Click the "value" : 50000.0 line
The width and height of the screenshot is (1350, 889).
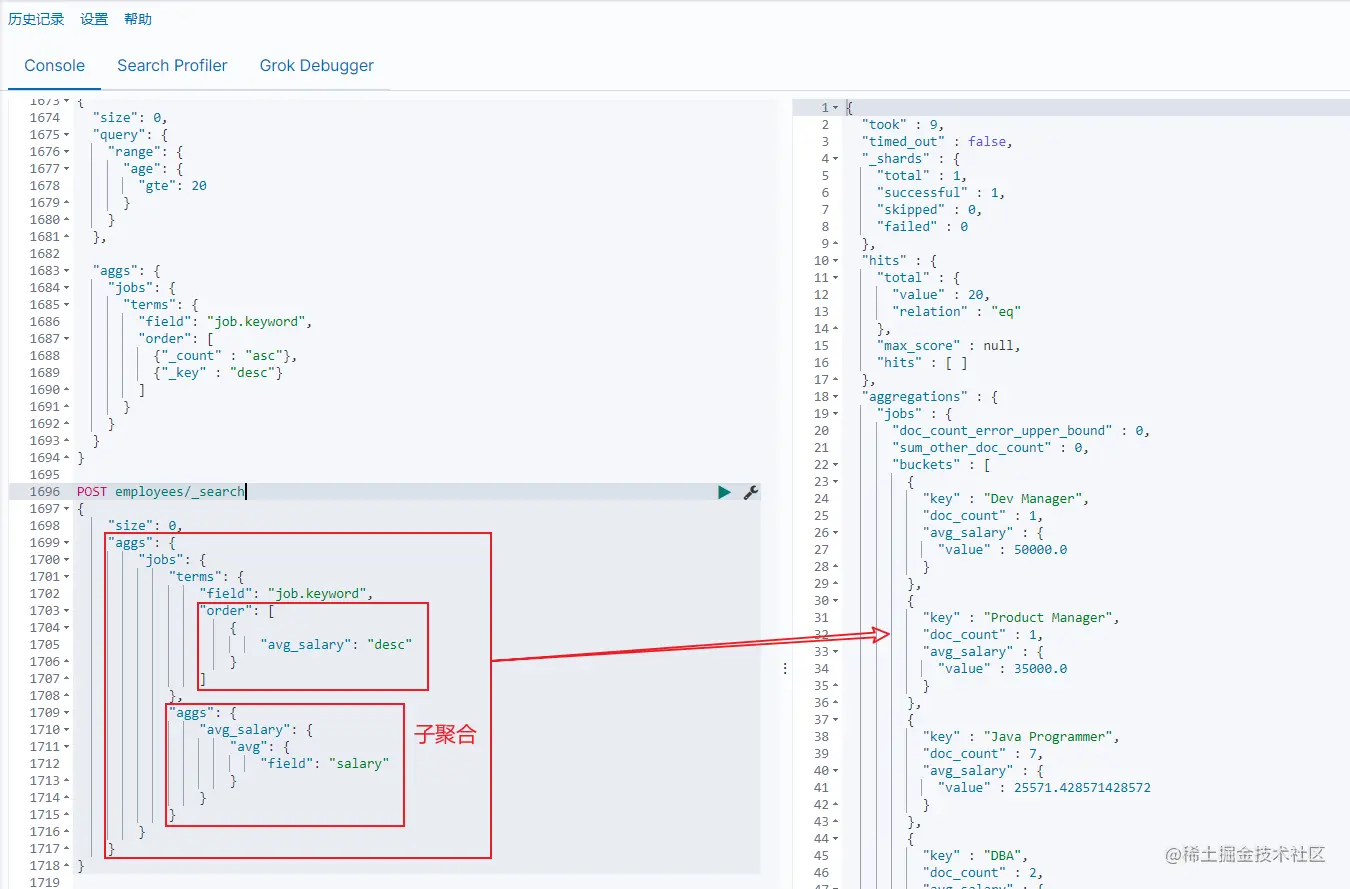click(x=1003, y=549)
